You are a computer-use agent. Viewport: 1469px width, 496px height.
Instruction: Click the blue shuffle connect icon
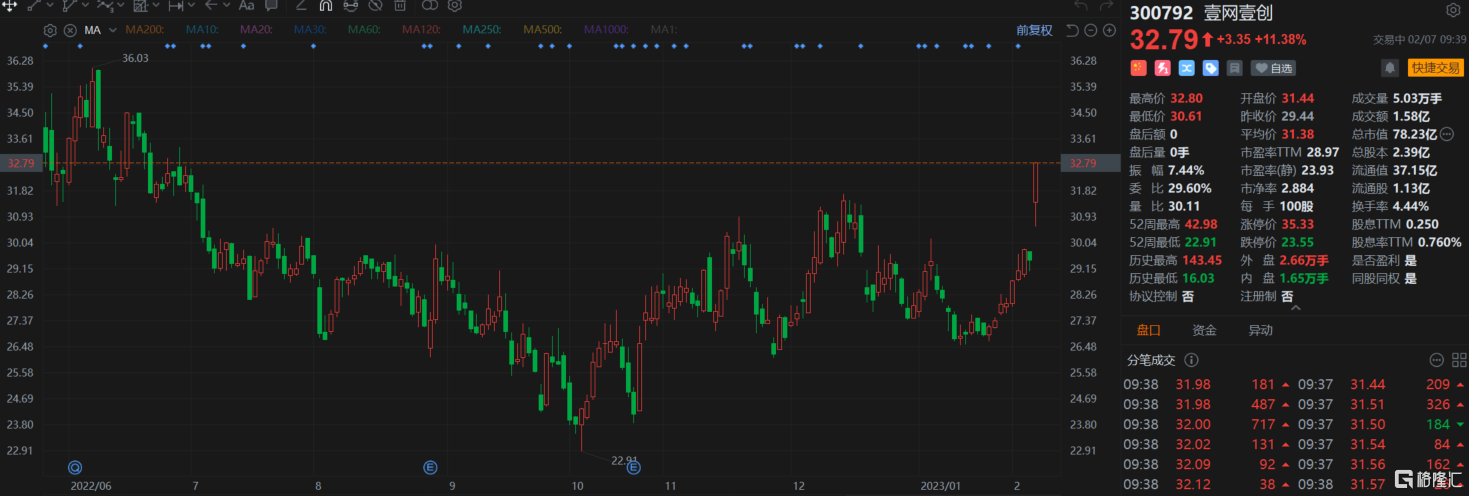point(1187,68)
